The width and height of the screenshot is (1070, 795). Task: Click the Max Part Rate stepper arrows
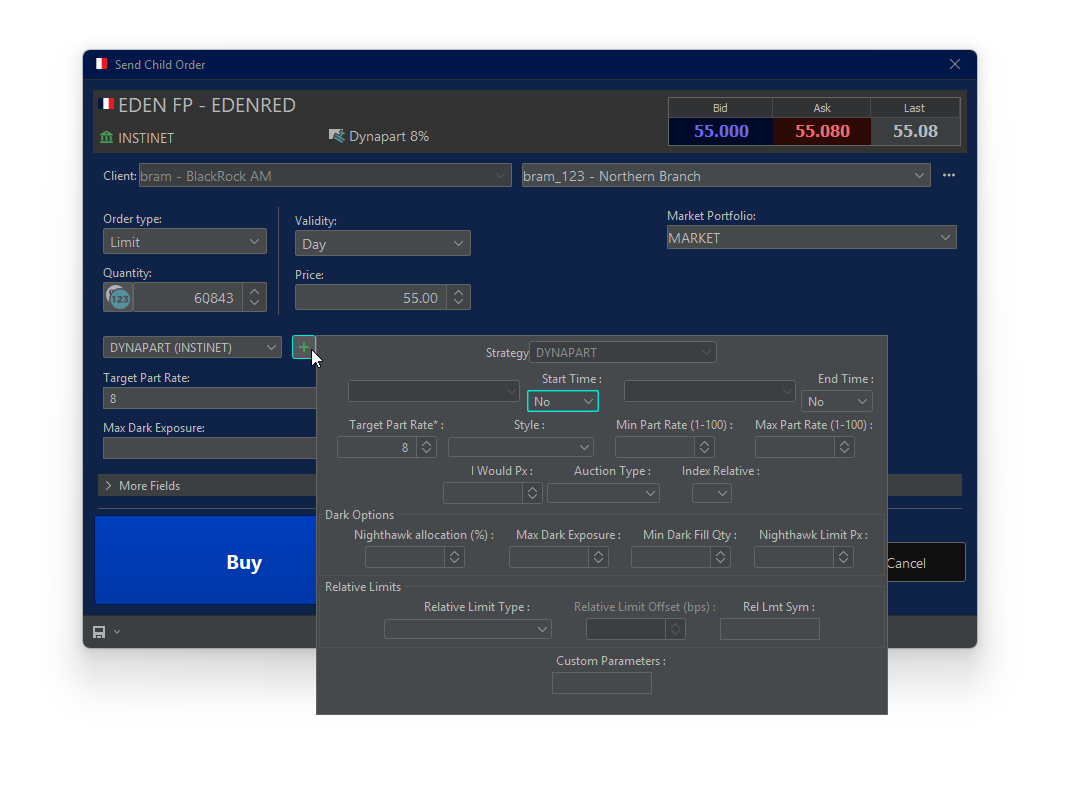click(844, 447)
